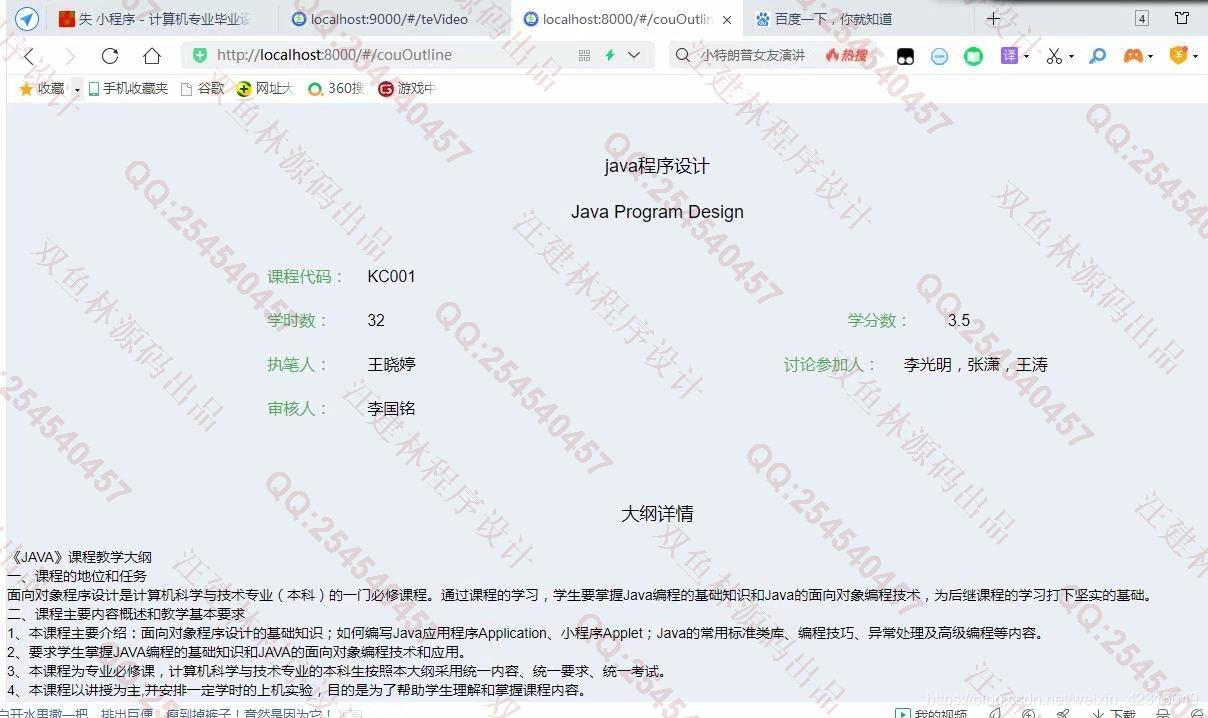Expand the address bar dropdown arrow
The width and height of the screenshot is (1208, 718).
pos(633,55)
